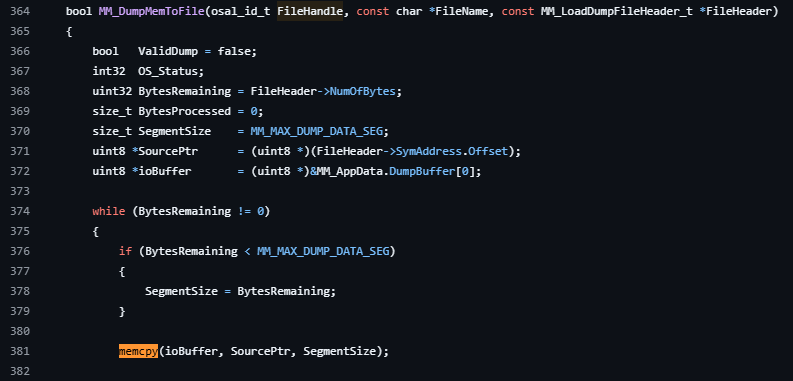Click line number 381
Viewport: 793px width, 381px height.
click(x=19, y=351)
